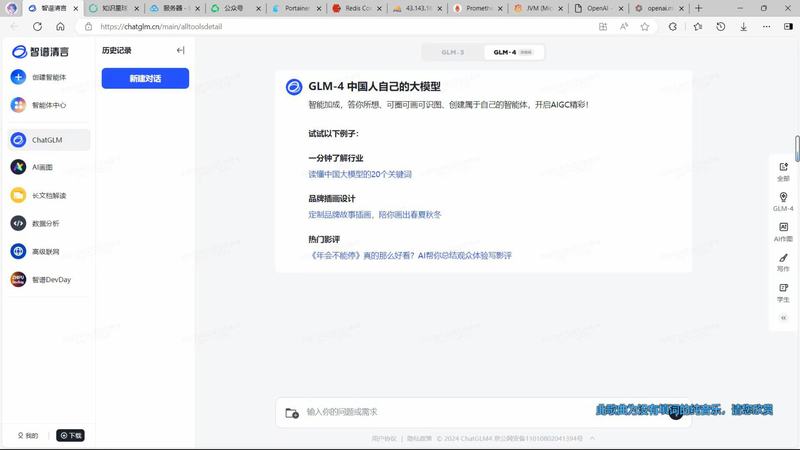The width and height of the screenshot is (800, 450).
Task: Switch to the Portainer browser tab
Action: (x=297, y=8)
